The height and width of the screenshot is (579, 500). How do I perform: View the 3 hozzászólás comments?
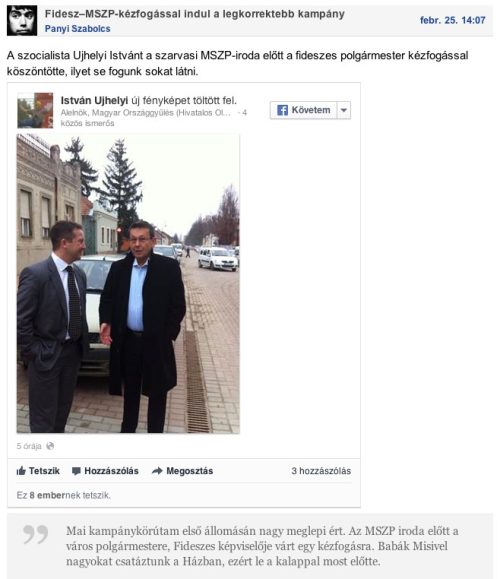pyautogui.click(x=321, y=471)
